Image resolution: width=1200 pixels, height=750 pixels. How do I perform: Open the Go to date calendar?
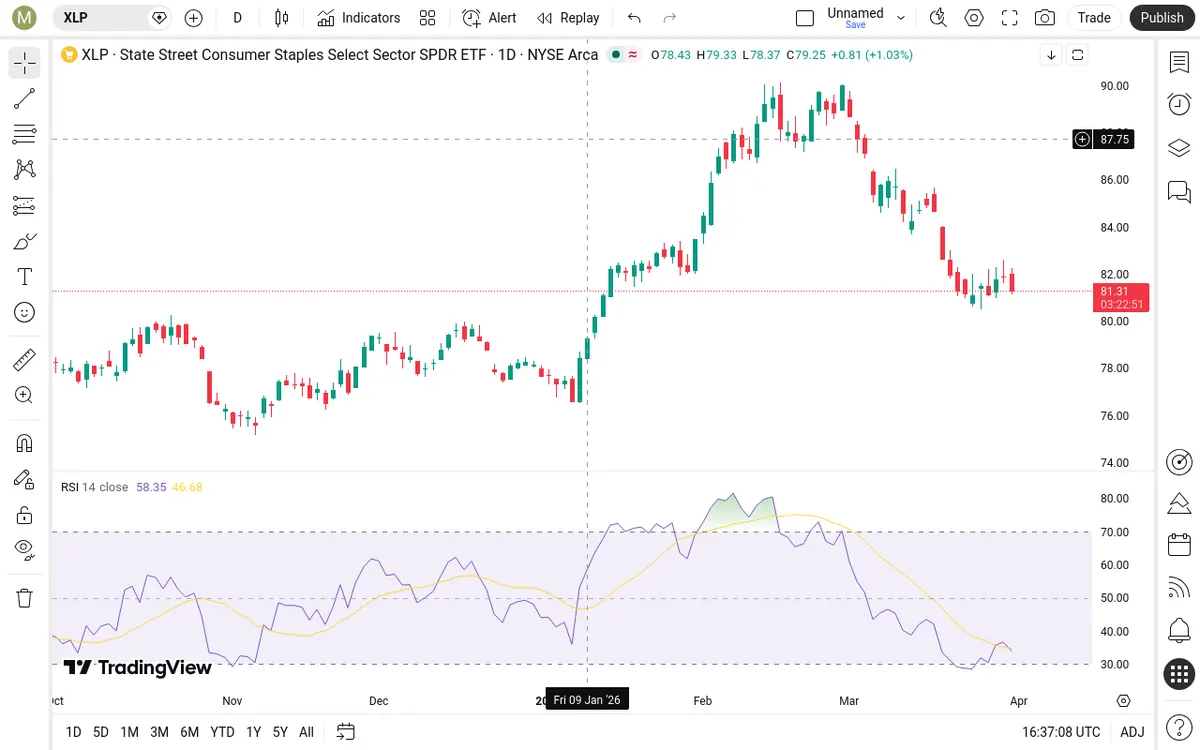tap(346, 732)
